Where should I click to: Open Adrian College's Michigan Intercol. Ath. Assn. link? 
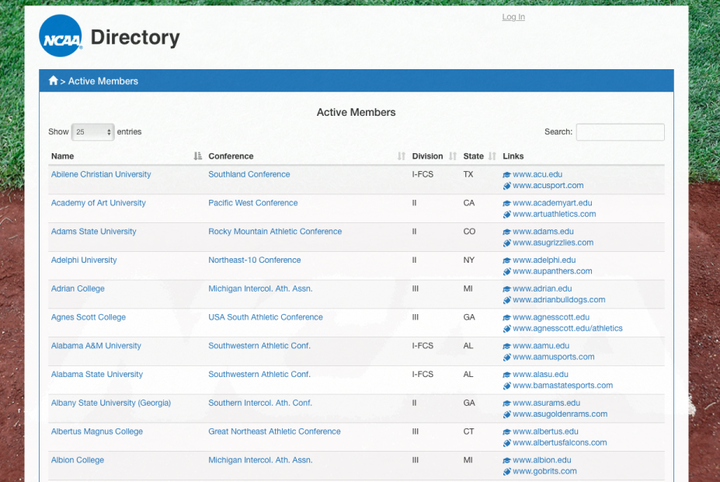click(x=260, y=288)
